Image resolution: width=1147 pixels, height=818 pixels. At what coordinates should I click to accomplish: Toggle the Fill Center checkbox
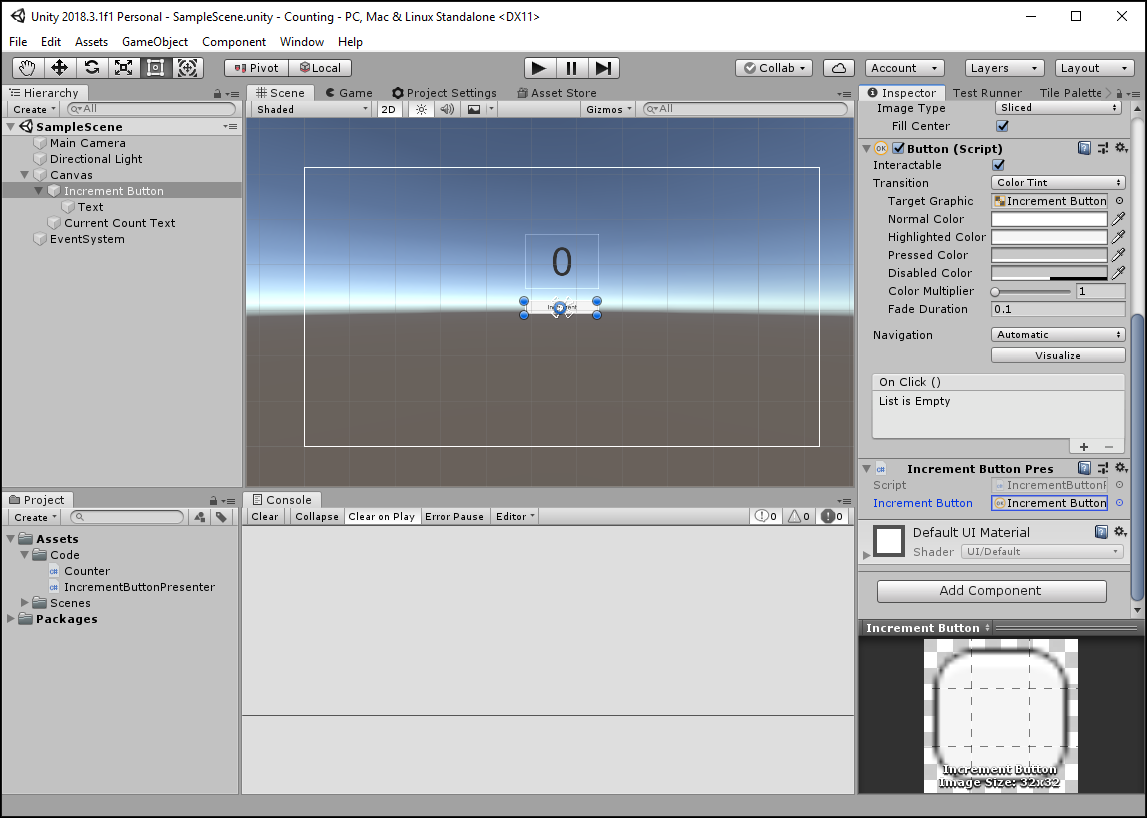1002,126
